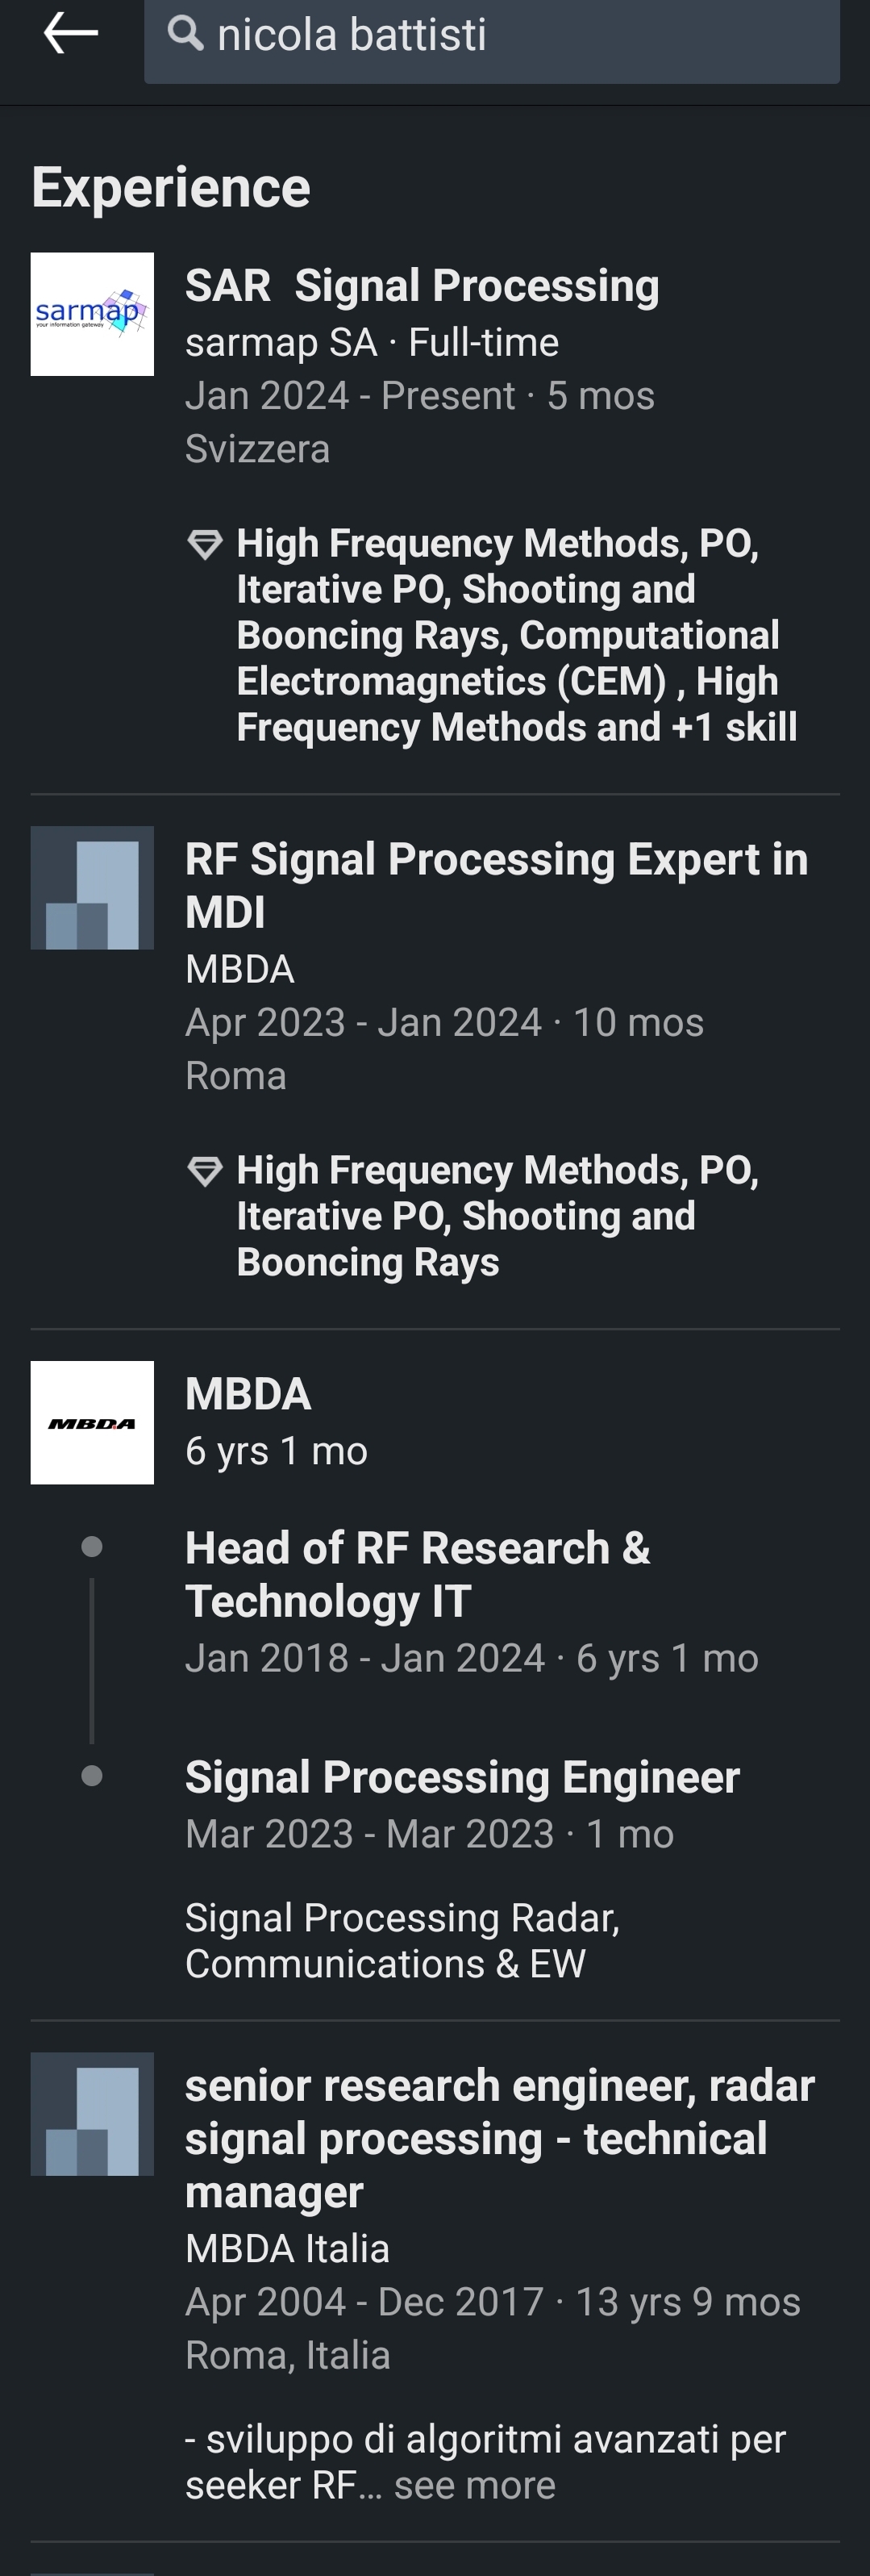Tap the placeholder logo beside RF Signal Processing Expert
870x2576 pixels.
92,888
